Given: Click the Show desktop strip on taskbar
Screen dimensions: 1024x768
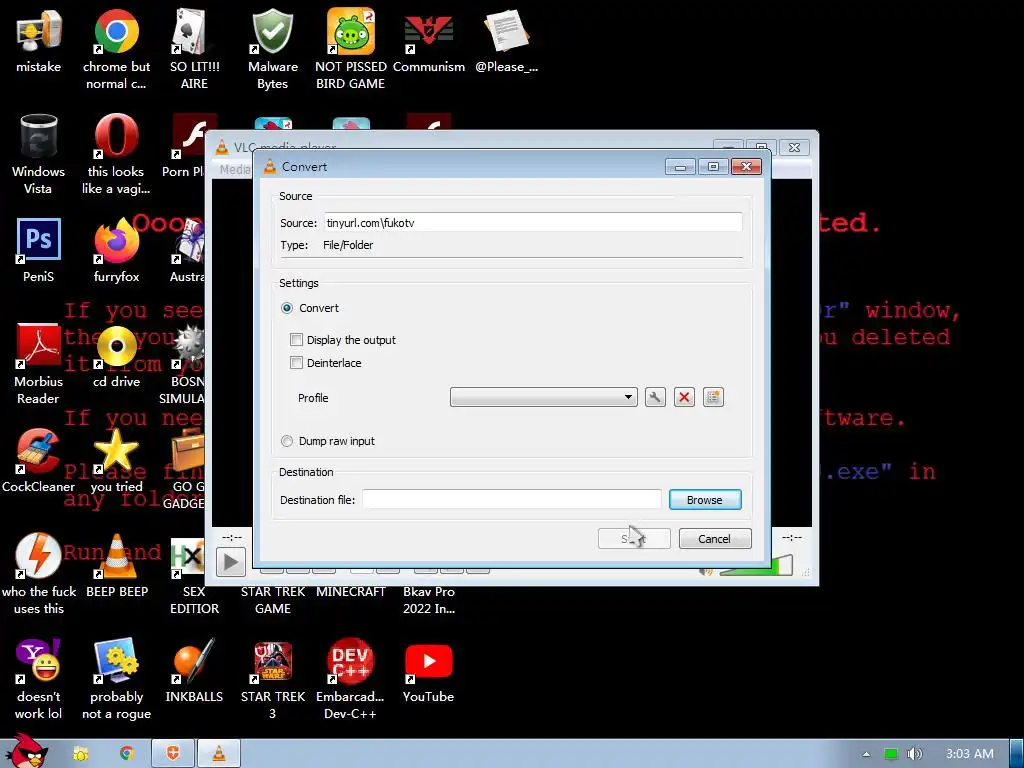Looking at the screenshot, I should [x=1017, y=754].
